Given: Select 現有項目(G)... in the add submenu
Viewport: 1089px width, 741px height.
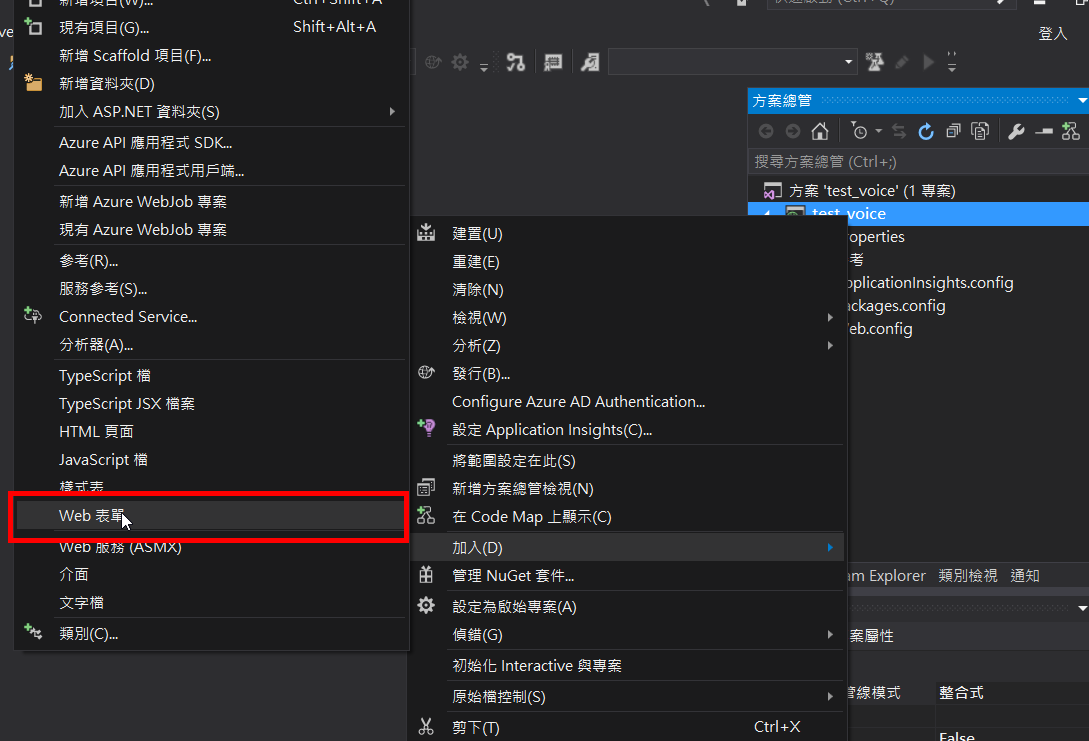Looking at the screenshot, I should pos(208,27).
